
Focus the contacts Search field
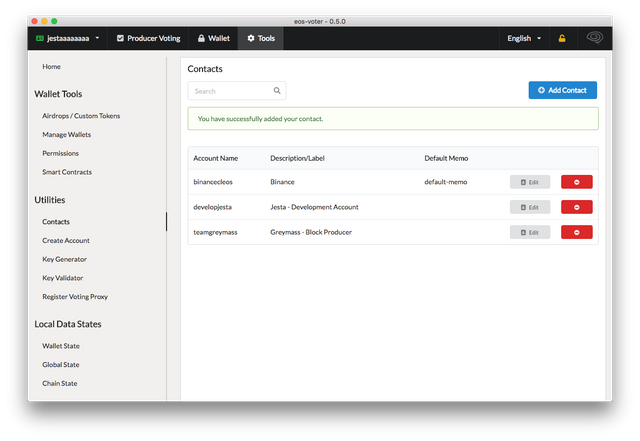[237, 91]
